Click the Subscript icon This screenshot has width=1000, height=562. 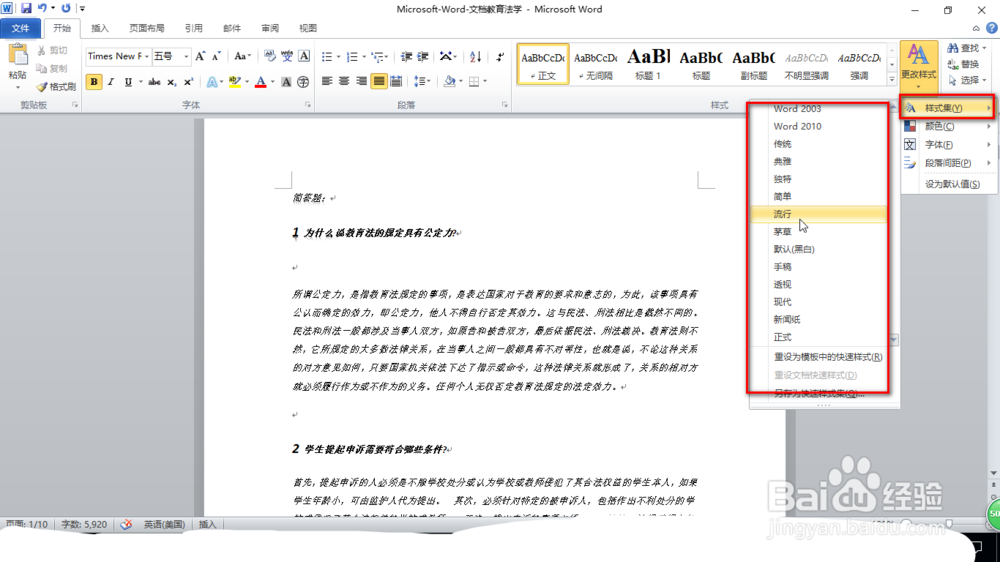tap(171, 82)
